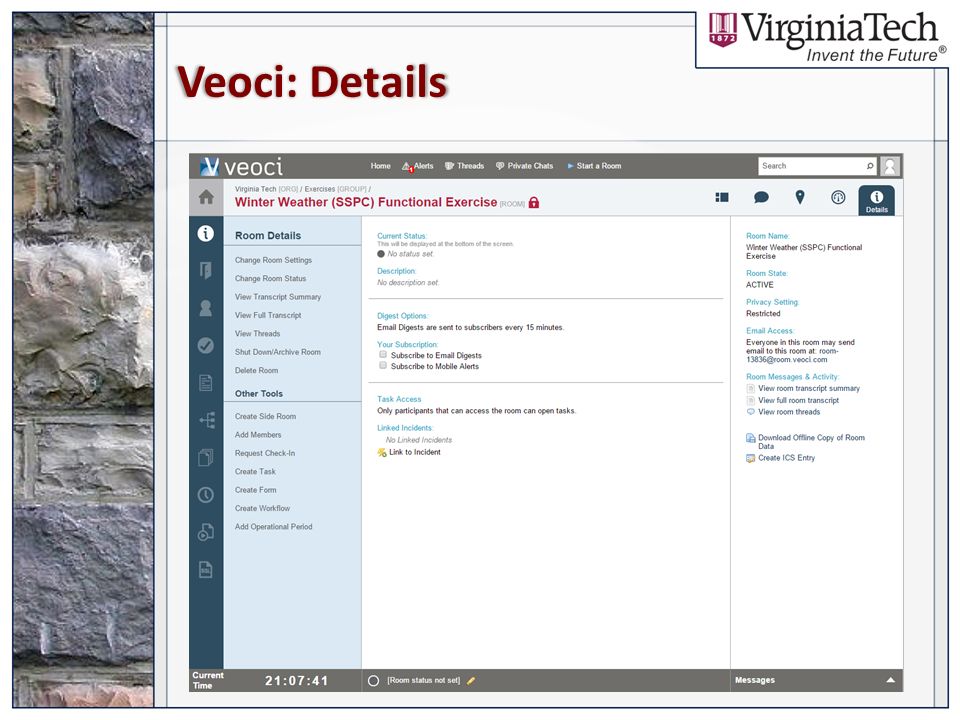This screenshot has width=960, height=720.
Task: Open the user profile avatar
Action: [x=890, y=166]
